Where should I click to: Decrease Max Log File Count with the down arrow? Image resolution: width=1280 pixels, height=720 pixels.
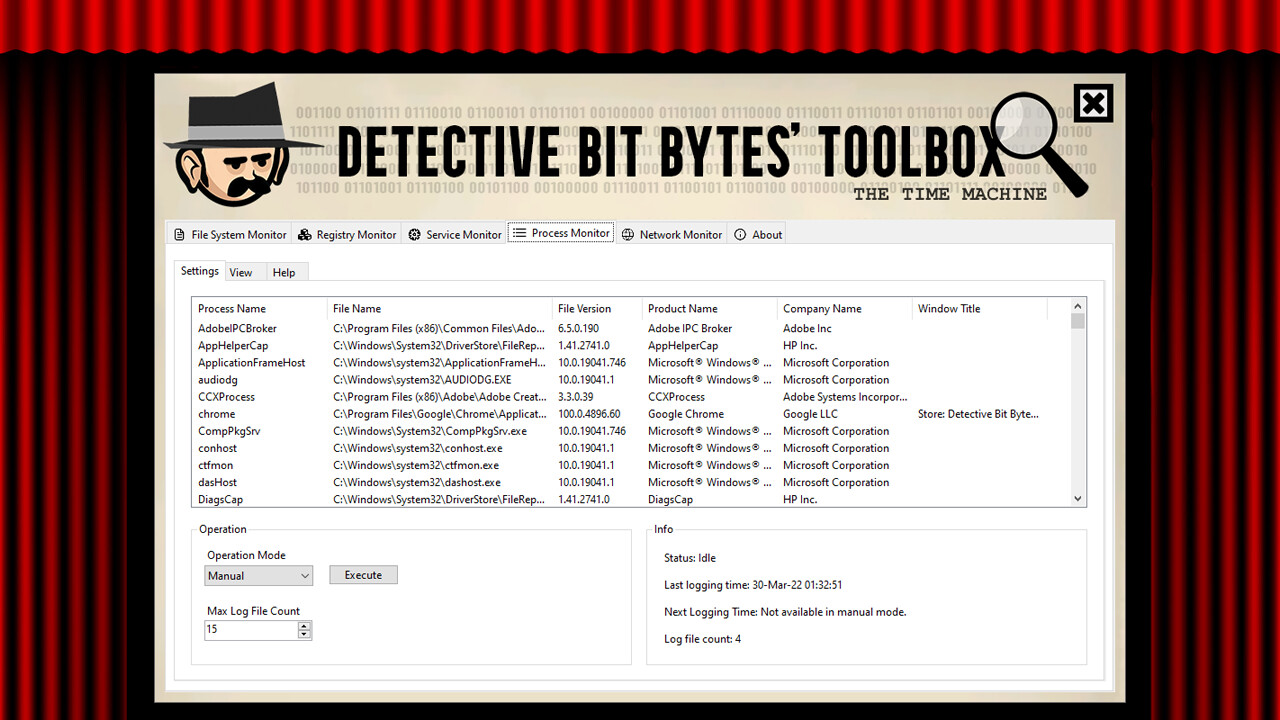(x=303, y=633)
